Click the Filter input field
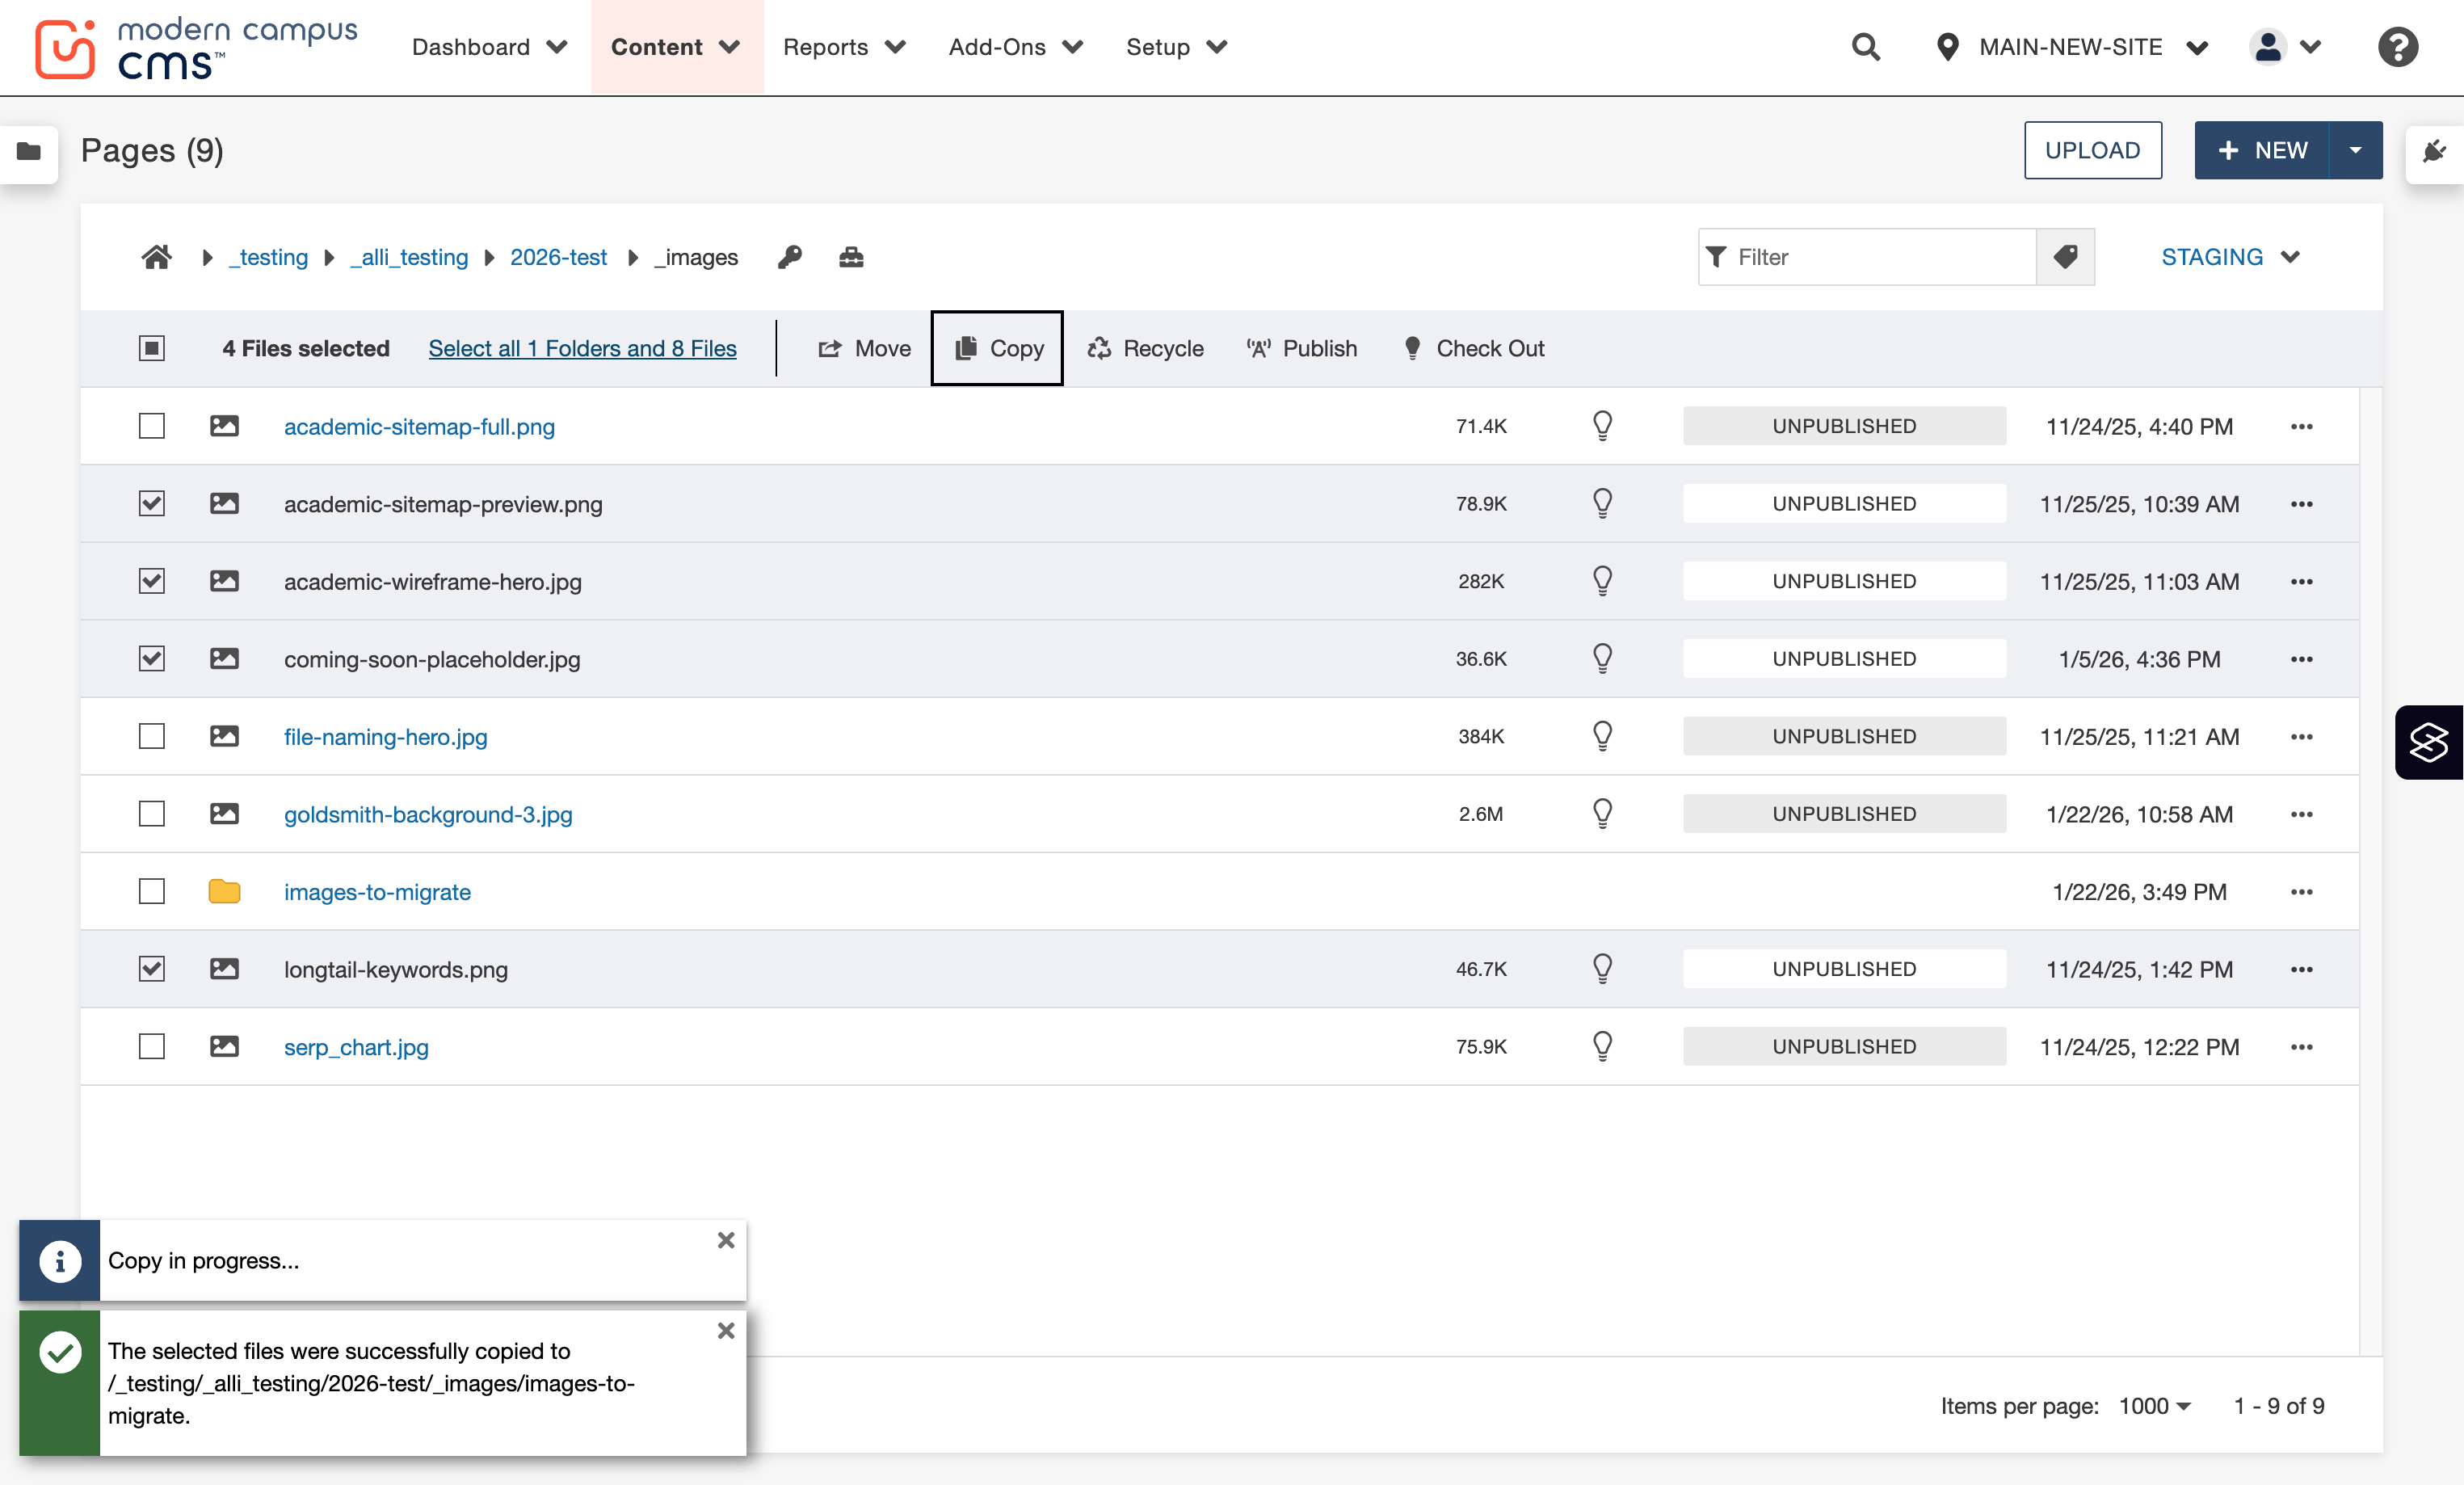Screen dimensions: 2464x1485 (x=1868, y=257)
